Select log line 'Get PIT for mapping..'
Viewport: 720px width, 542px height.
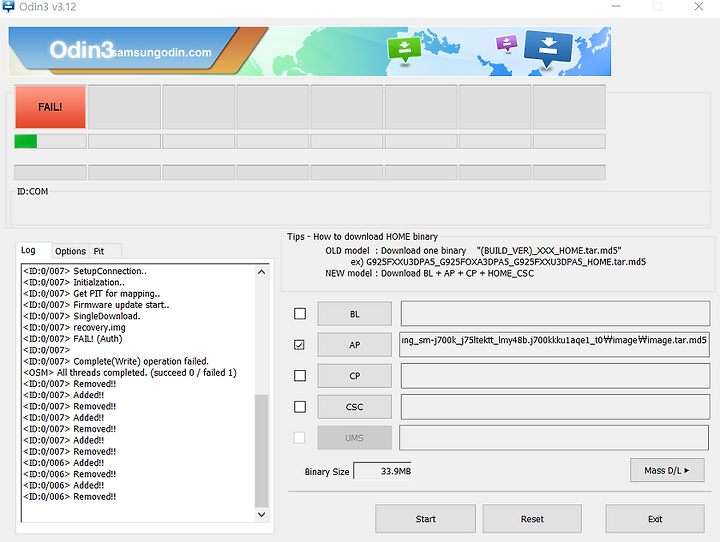[92, 294]
